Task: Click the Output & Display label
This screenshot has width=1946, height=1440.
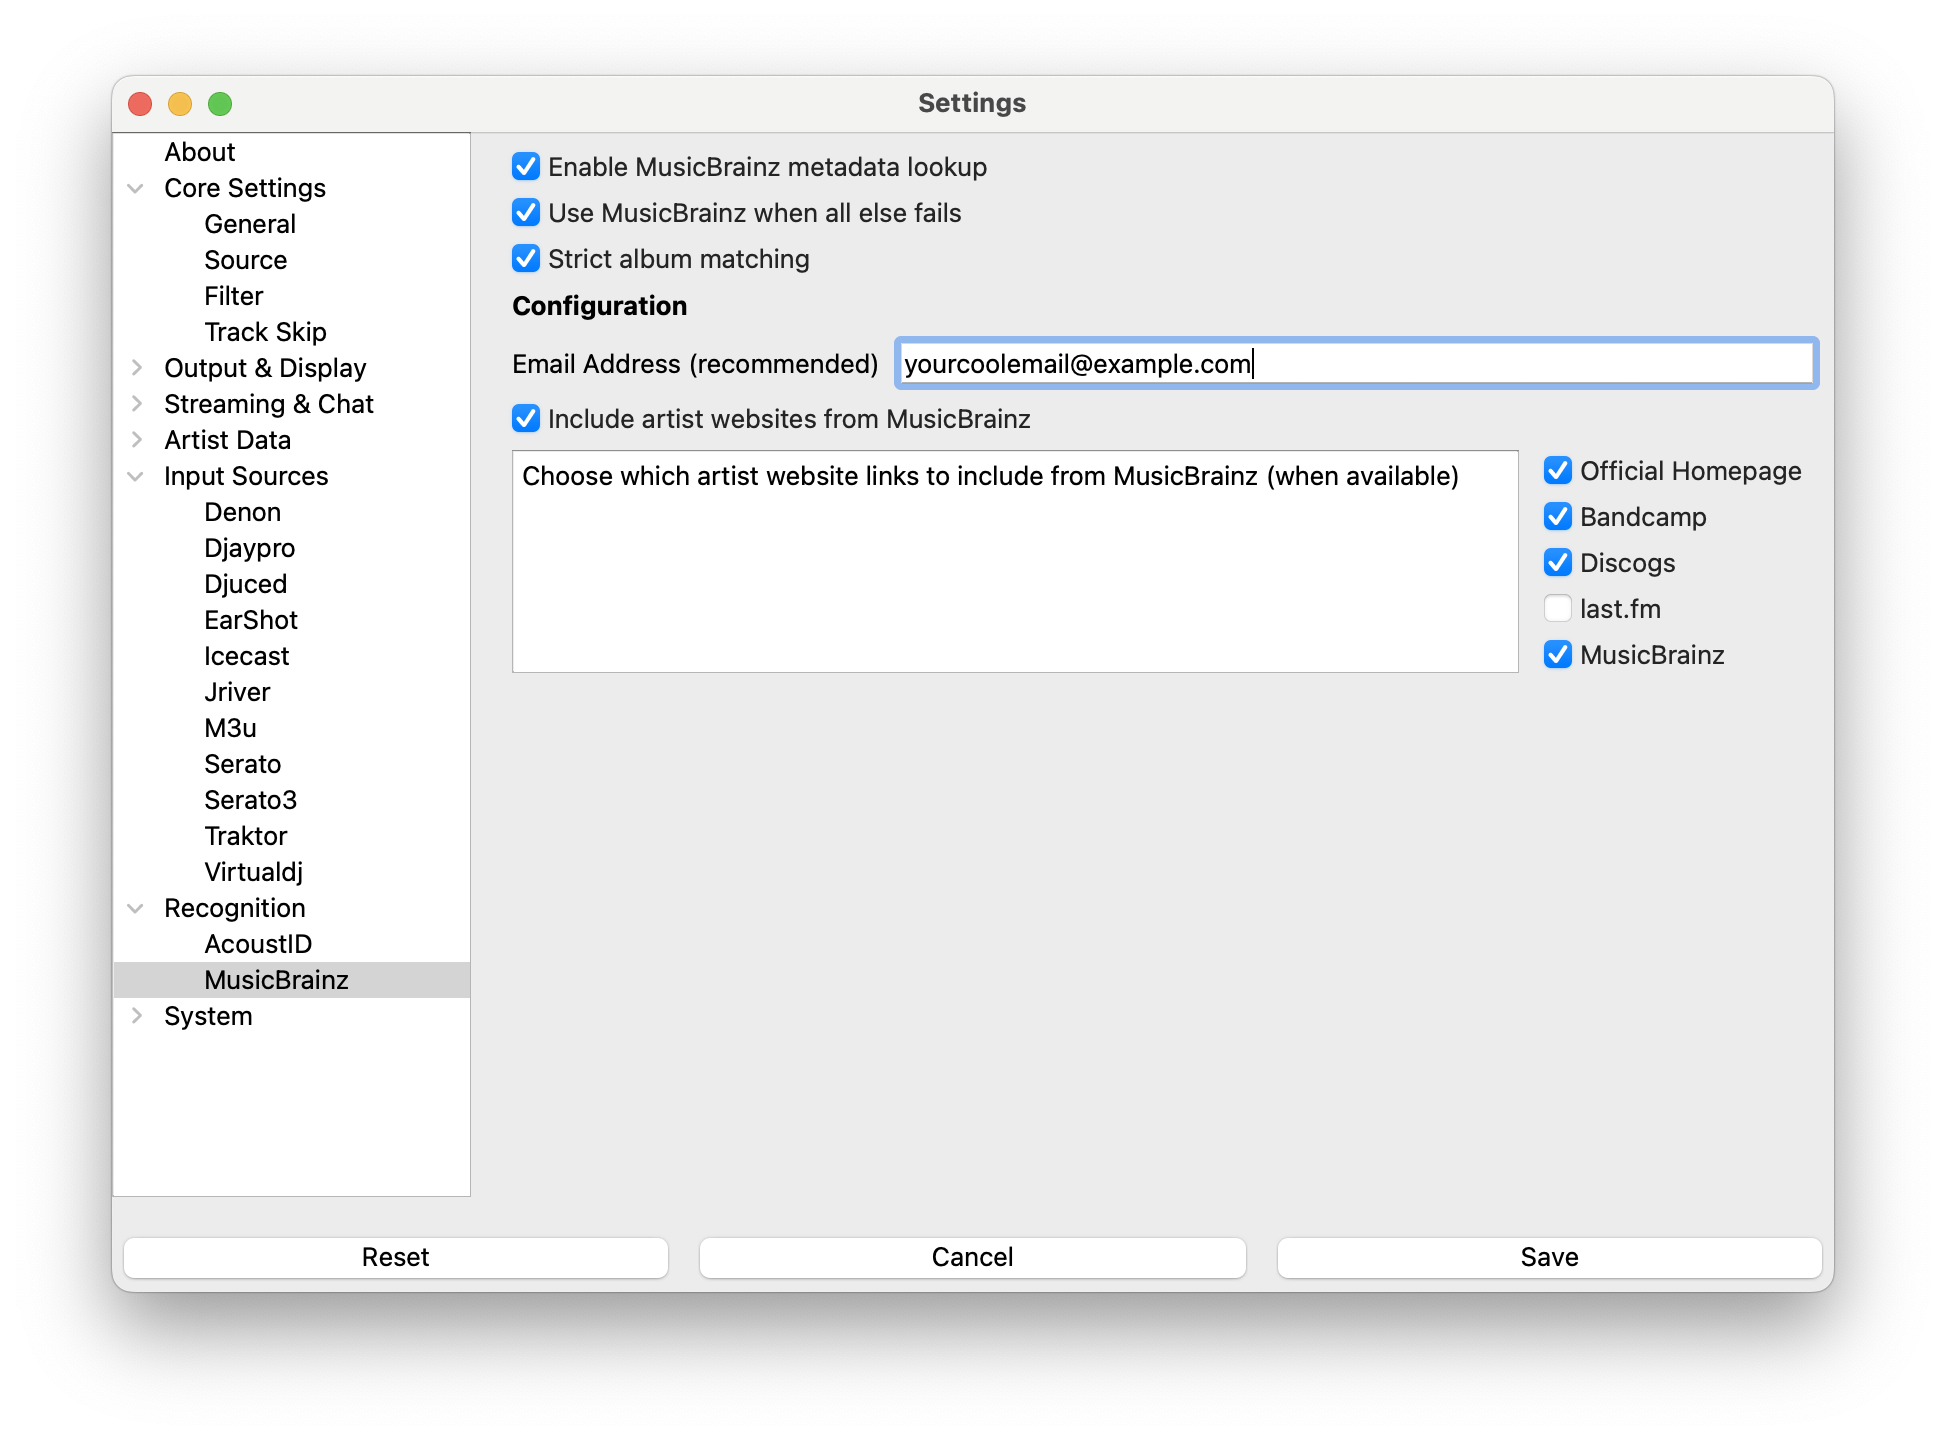Action: (265, 368)
